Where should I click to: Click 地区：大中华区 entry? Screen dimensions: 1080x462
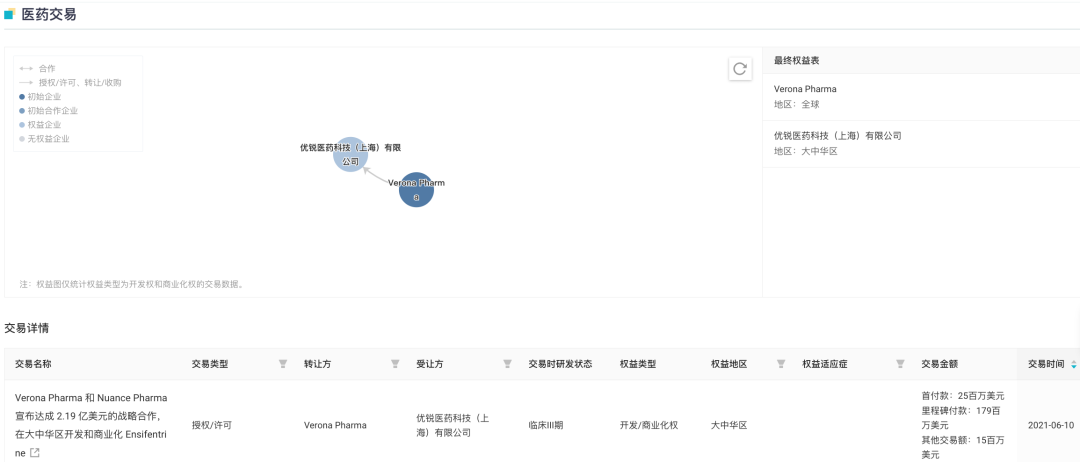(x=806, y=151)
